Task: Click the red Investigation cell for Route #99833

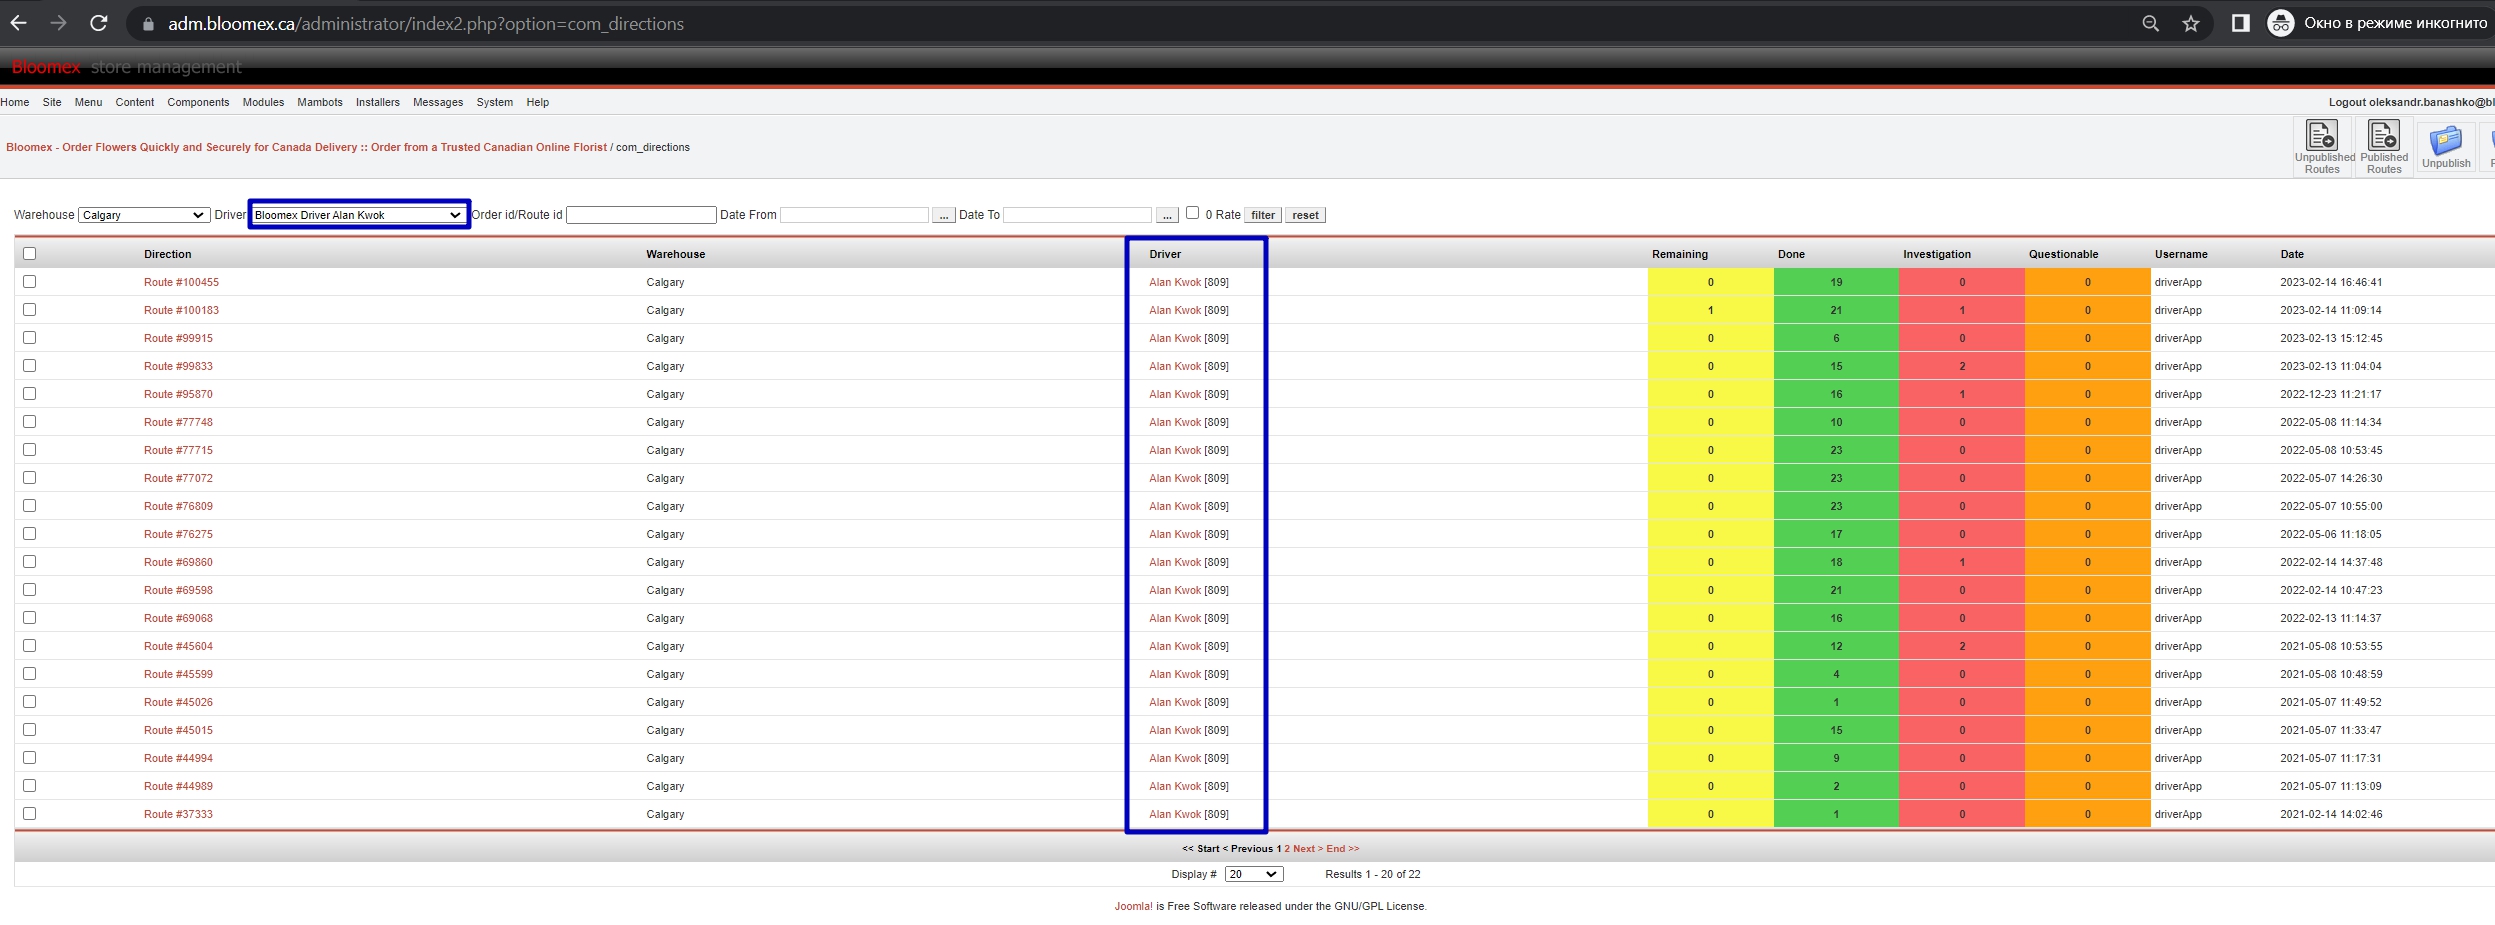Action: pyautogui.click(x=1962, y=366)
